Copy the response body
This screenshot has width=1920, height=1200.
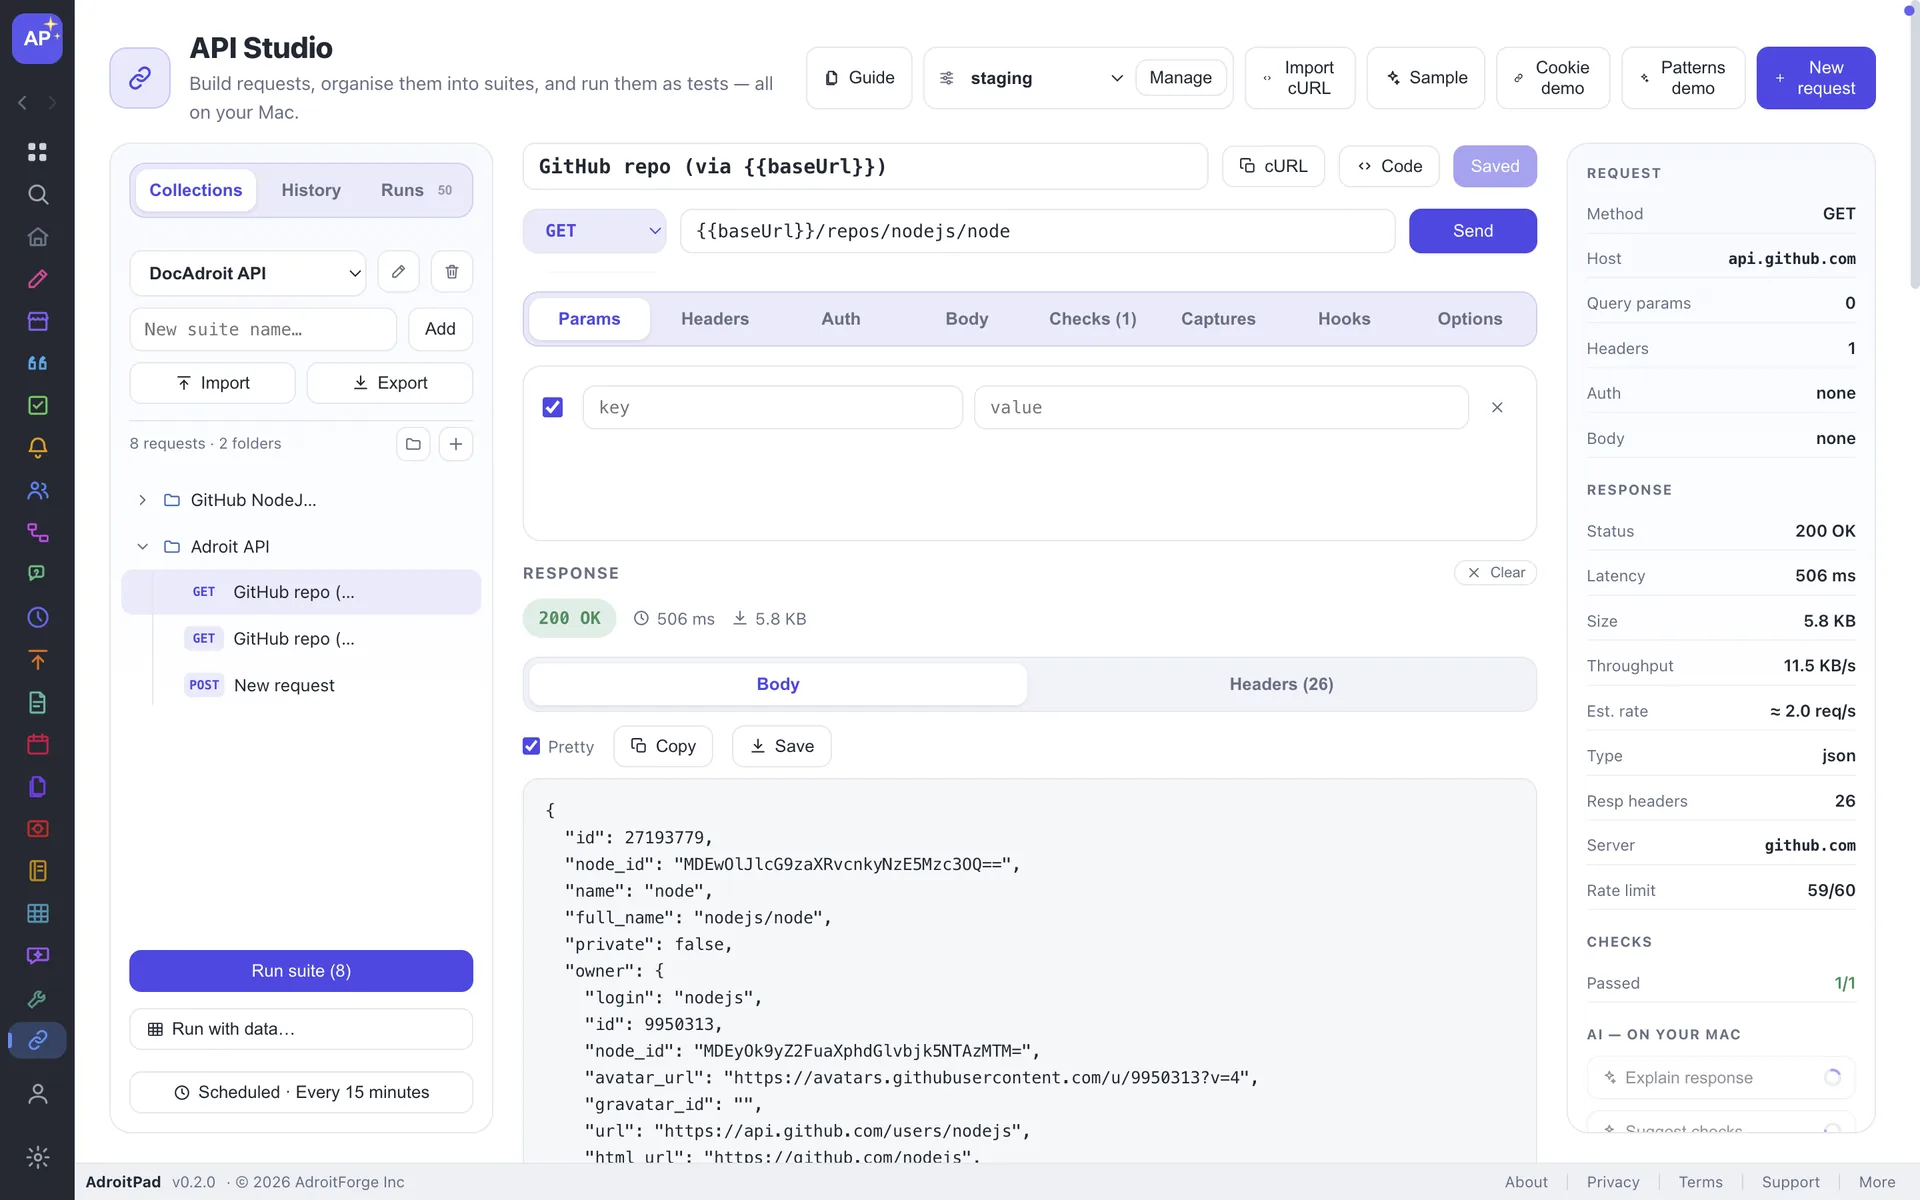[x=663, y=746]
